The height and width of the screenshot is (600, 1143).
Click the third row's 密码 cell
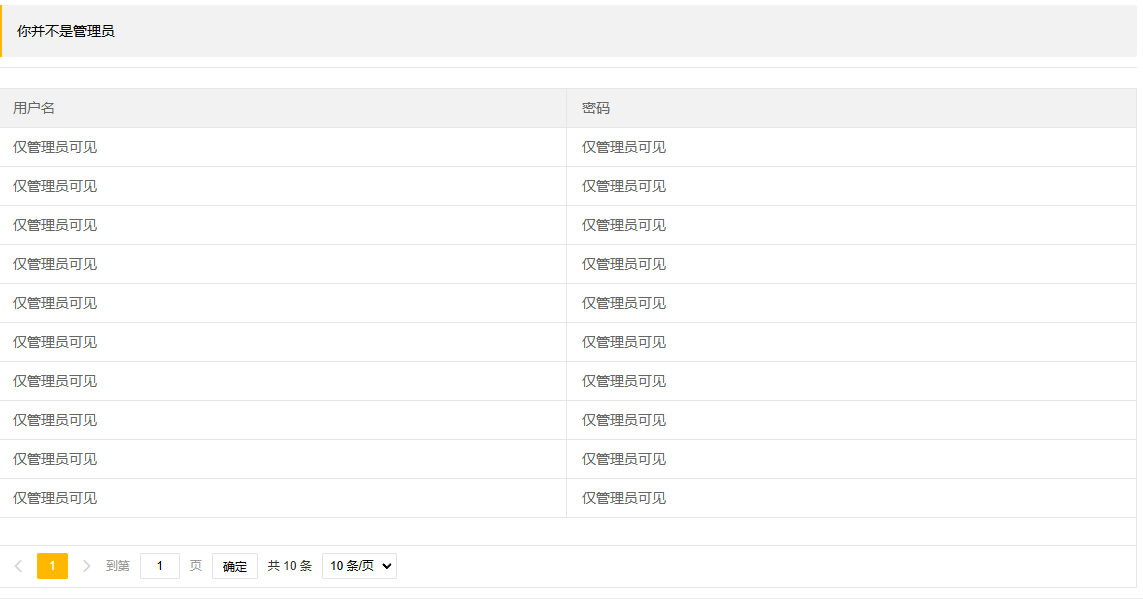pyautogui.click(x=624, y=225)
